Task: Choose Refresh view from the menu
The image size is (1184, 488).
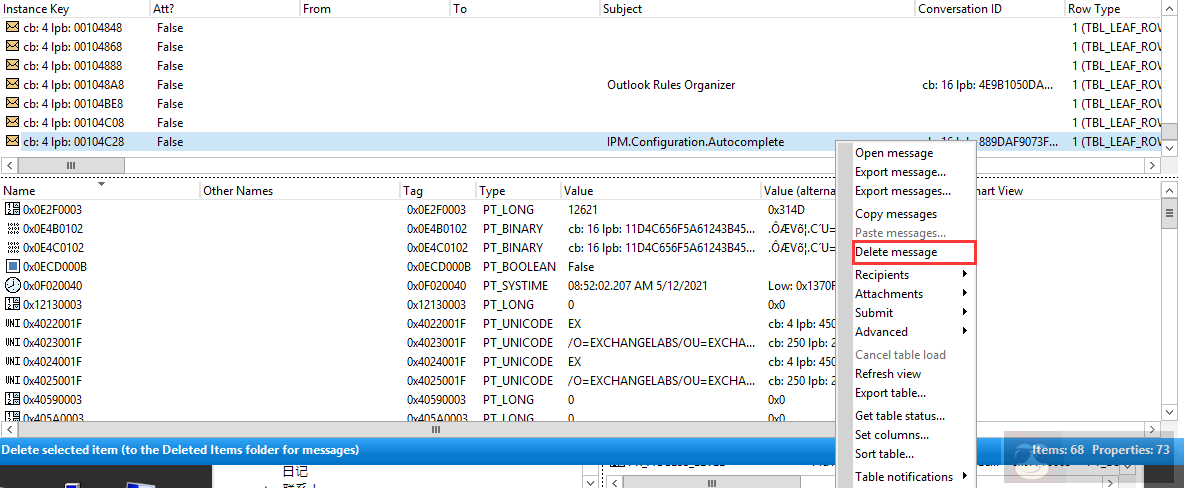Action: 888,374
